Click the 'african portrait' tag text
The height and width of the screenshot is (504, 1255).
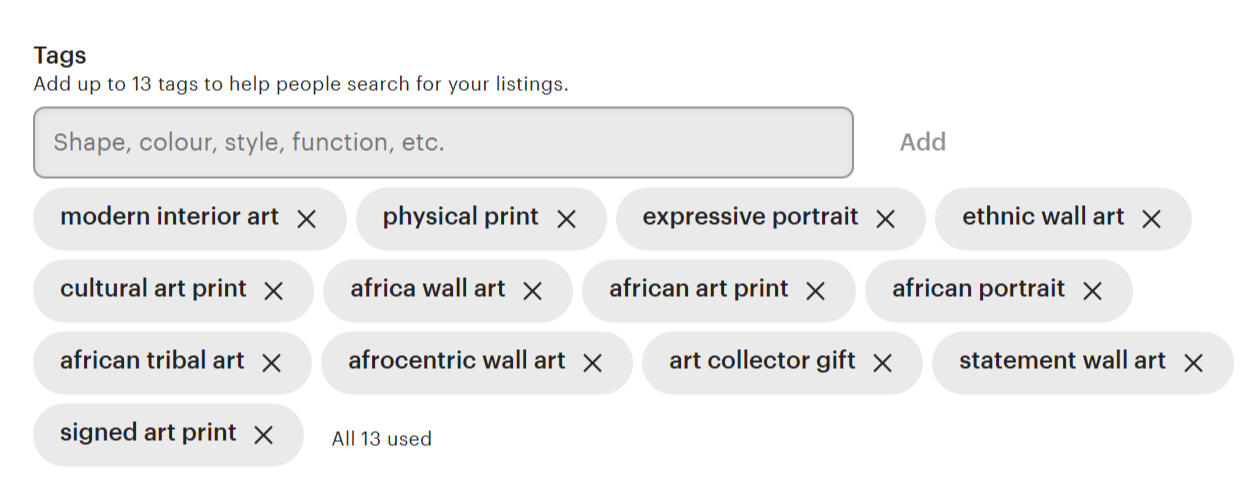(x=978, y=289)
